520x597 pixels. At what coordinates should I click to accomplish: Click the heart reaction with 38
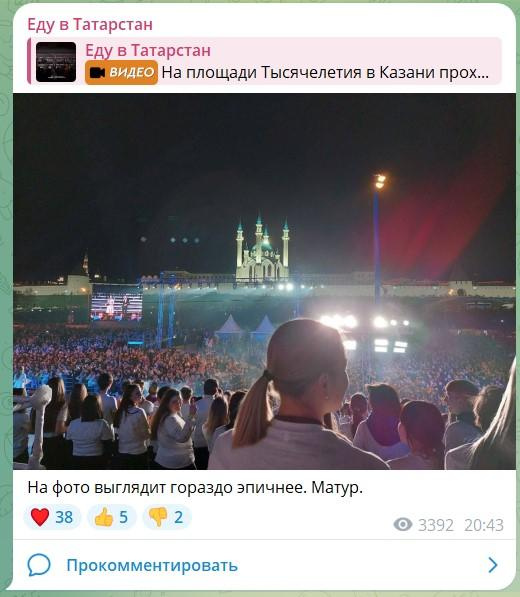pos(52,517)
